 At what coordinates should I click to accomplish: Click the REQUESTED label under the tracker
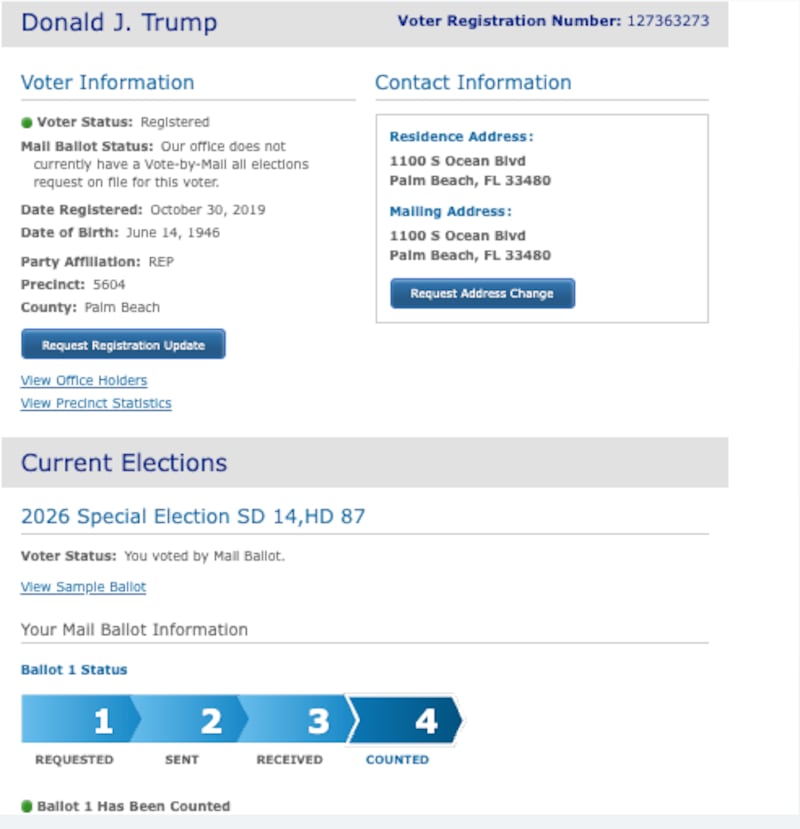tap(74, 760)
